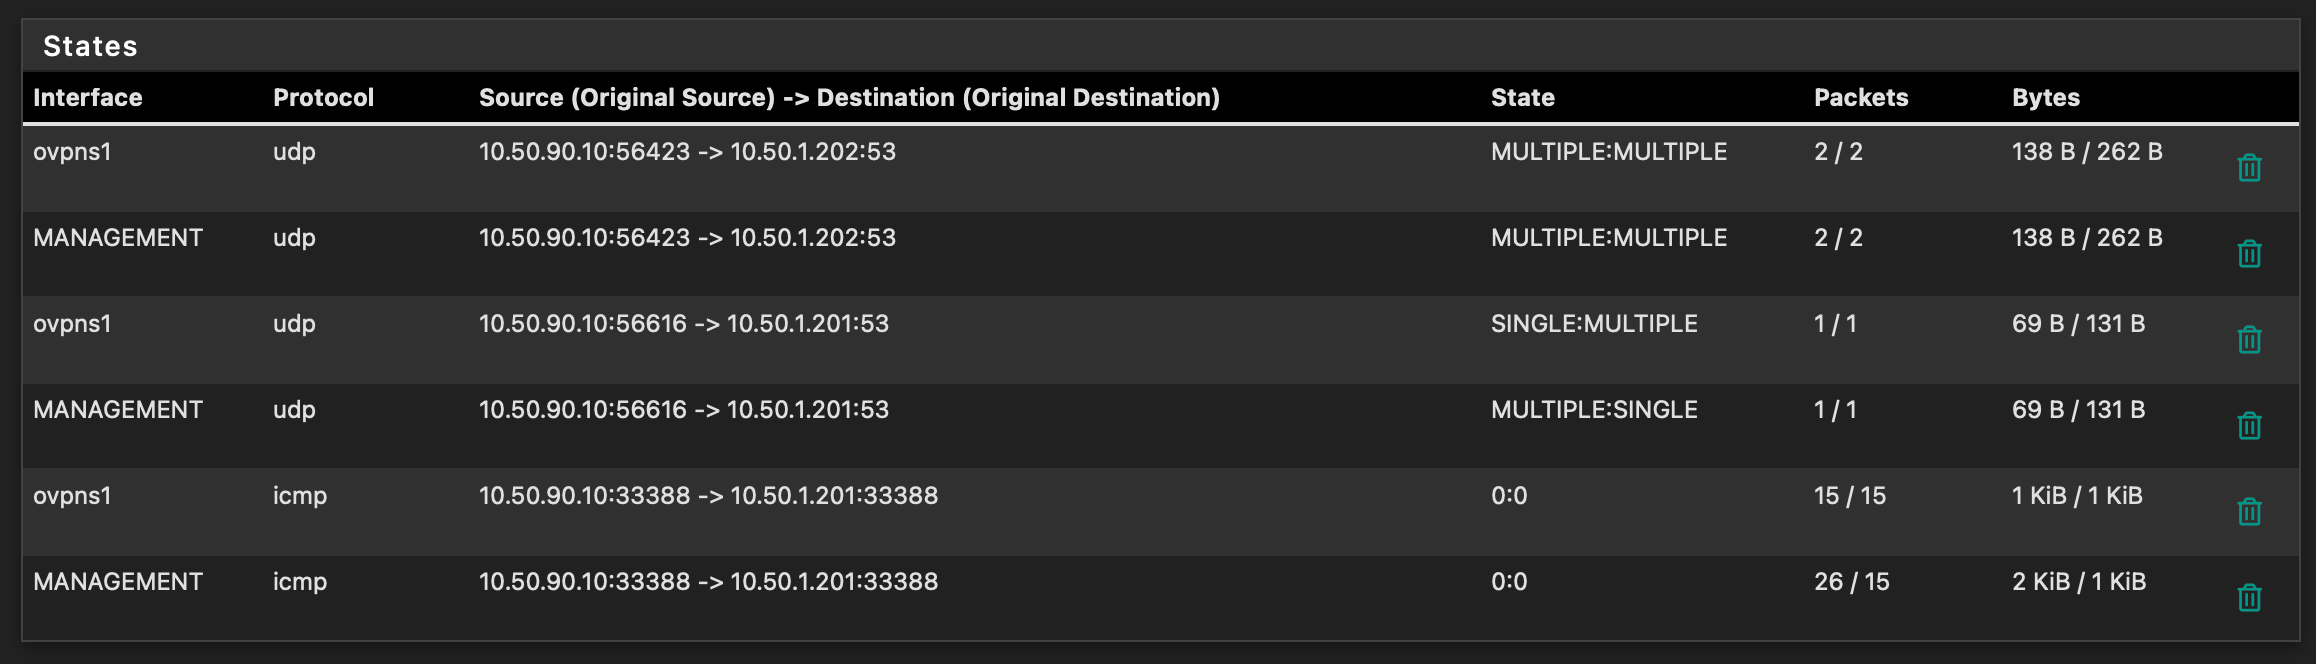Viewport: 2316px width, 664px height.
Task: Click the Source -> Destination column header
Action: 849,98
